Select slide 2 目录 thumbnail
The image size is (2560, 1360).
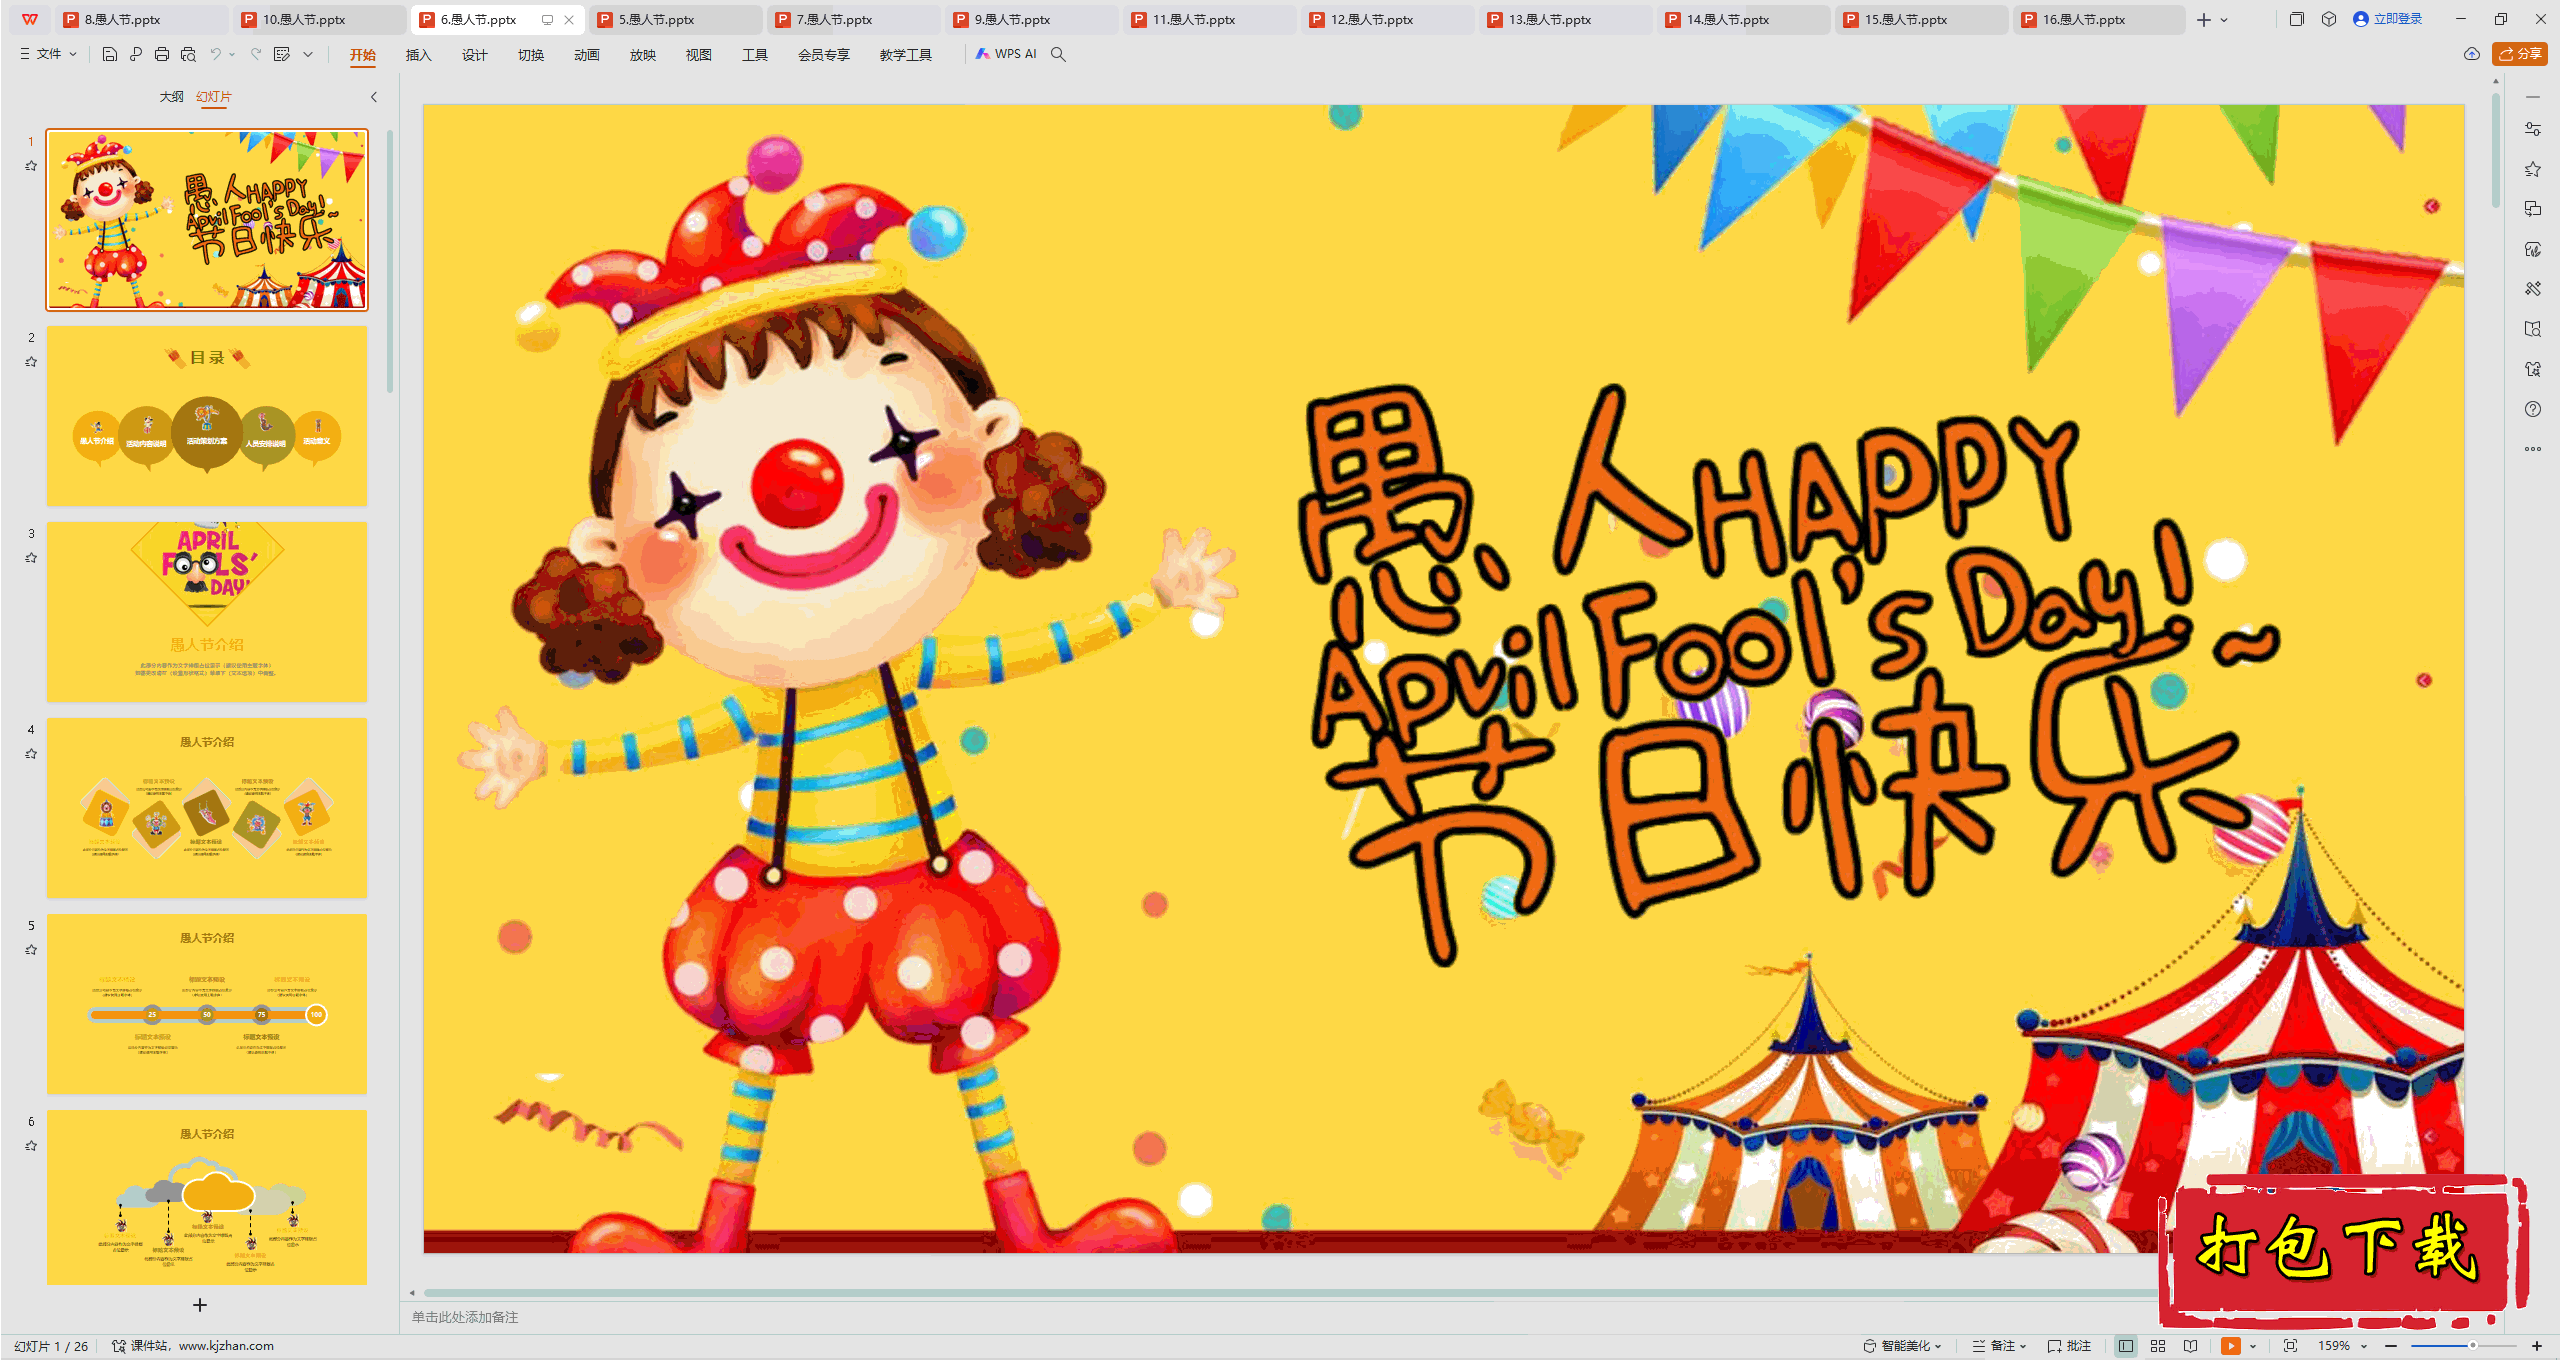207,415
